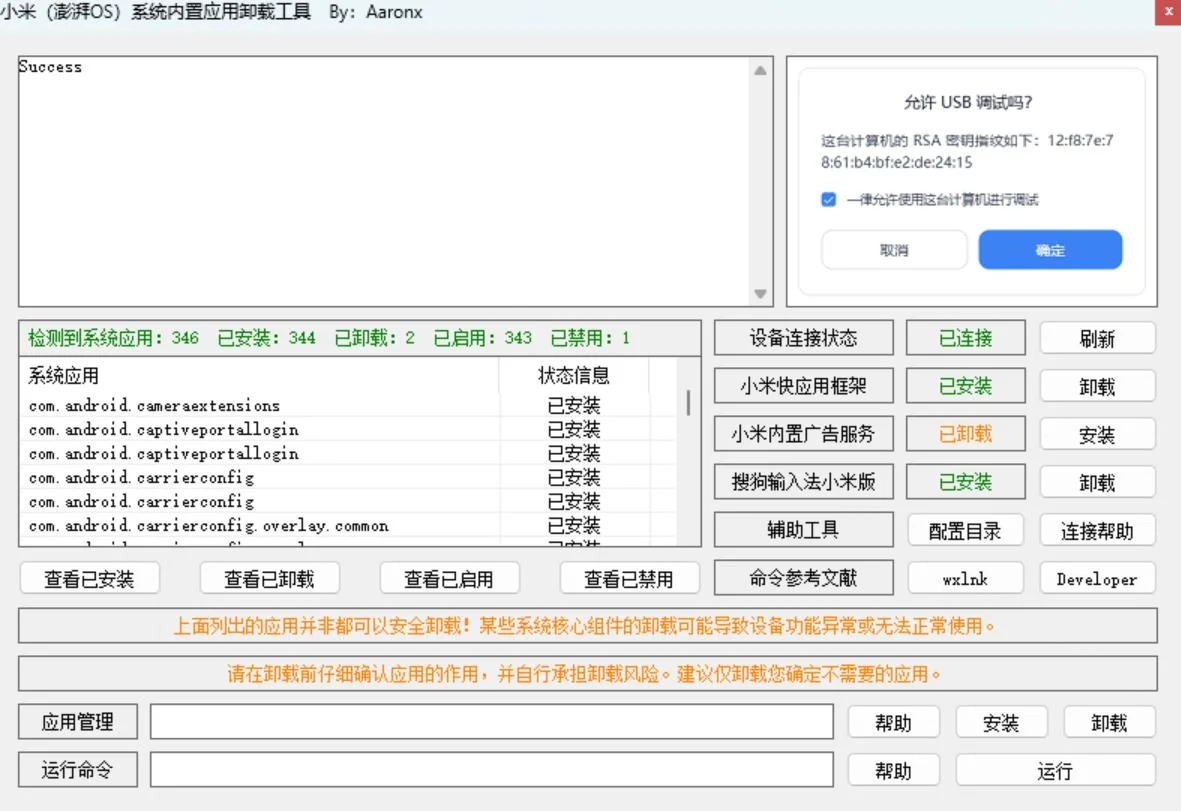Click the 运行命令 label button
The height and width of the screenshot is (811, 1181).
coord(78,770)
